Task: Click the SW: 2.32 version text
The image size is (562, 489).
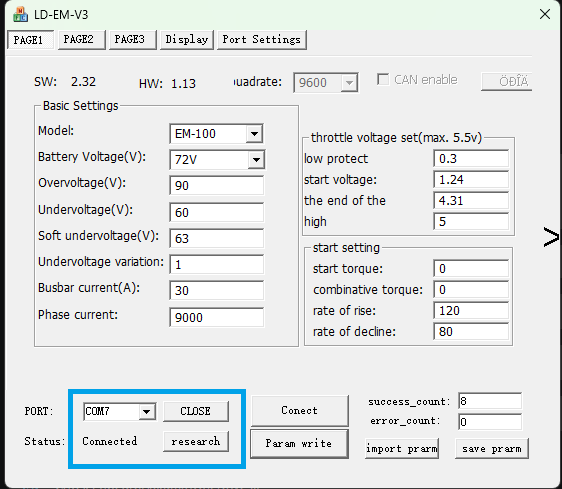Action: (x=65, y=82)
